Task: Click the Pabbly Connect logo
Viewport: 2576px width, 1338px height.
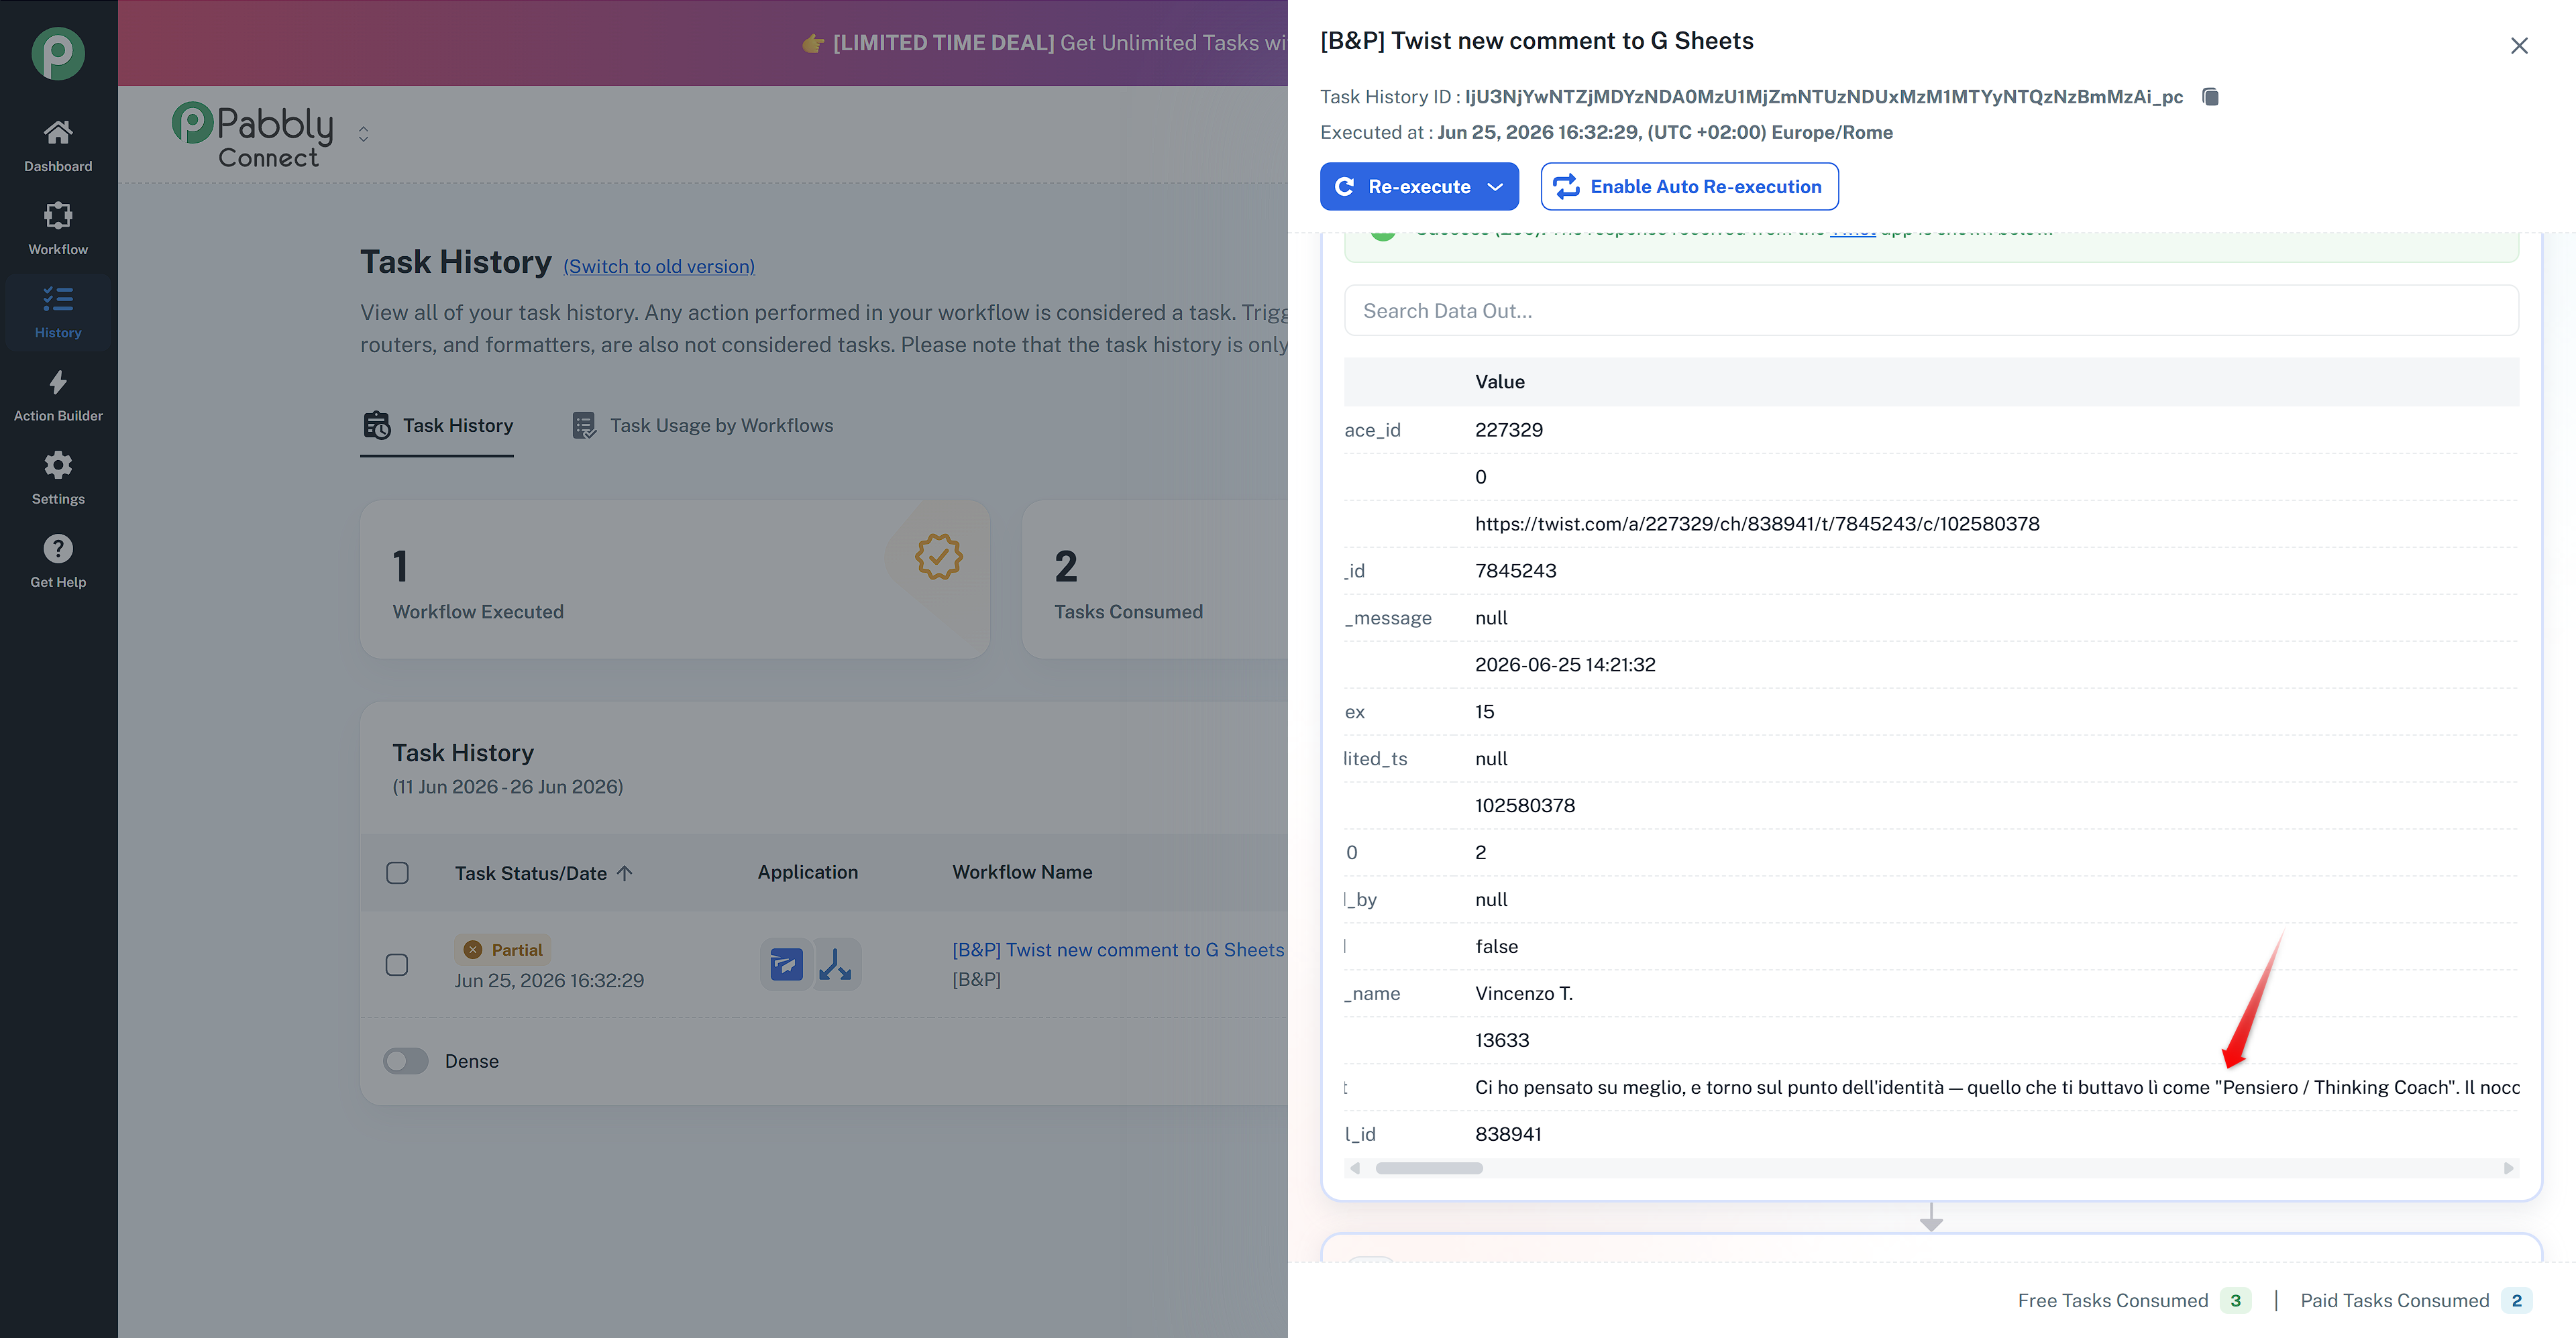Action: point(252,134)
